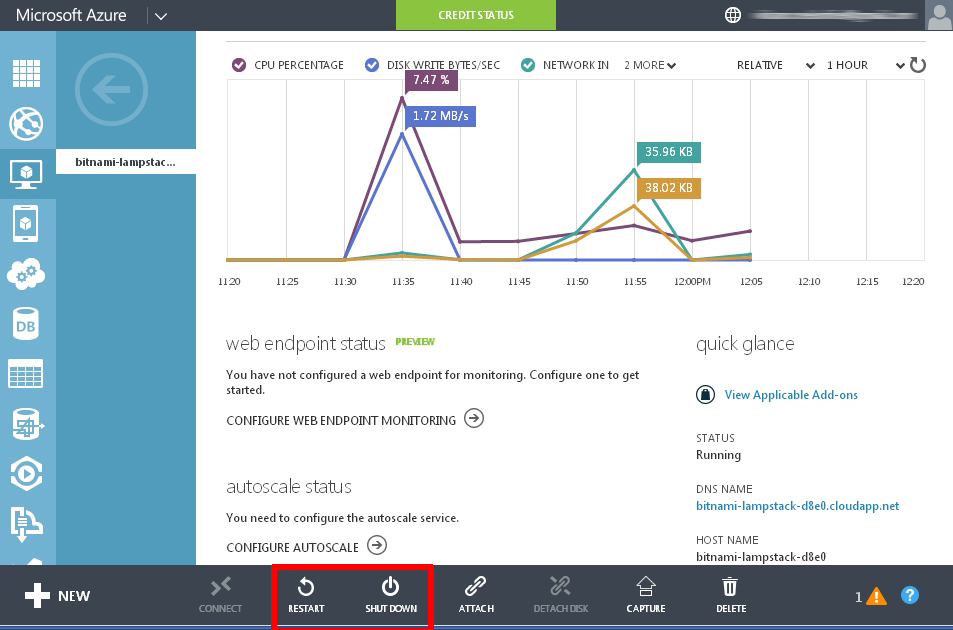
Task: Capture the virtual machine image
Action: (x=645, y=595)
